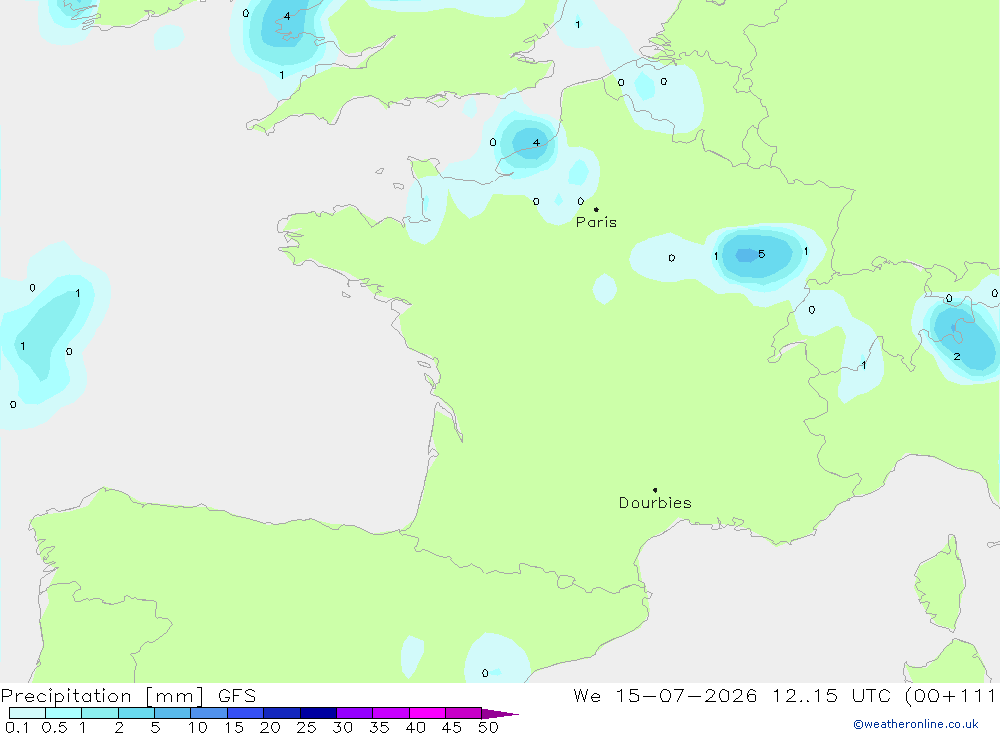Screen dimensions: 1000x733
Task: Click the legend value '0.1'
Action: (x=17, y=727)
